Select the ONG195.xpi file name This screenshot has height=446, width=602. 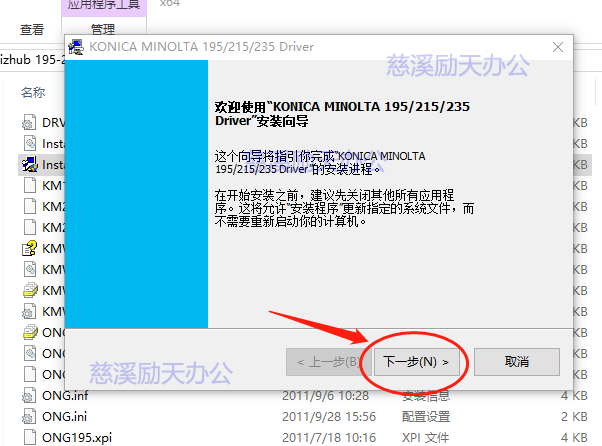coord(74,437)
